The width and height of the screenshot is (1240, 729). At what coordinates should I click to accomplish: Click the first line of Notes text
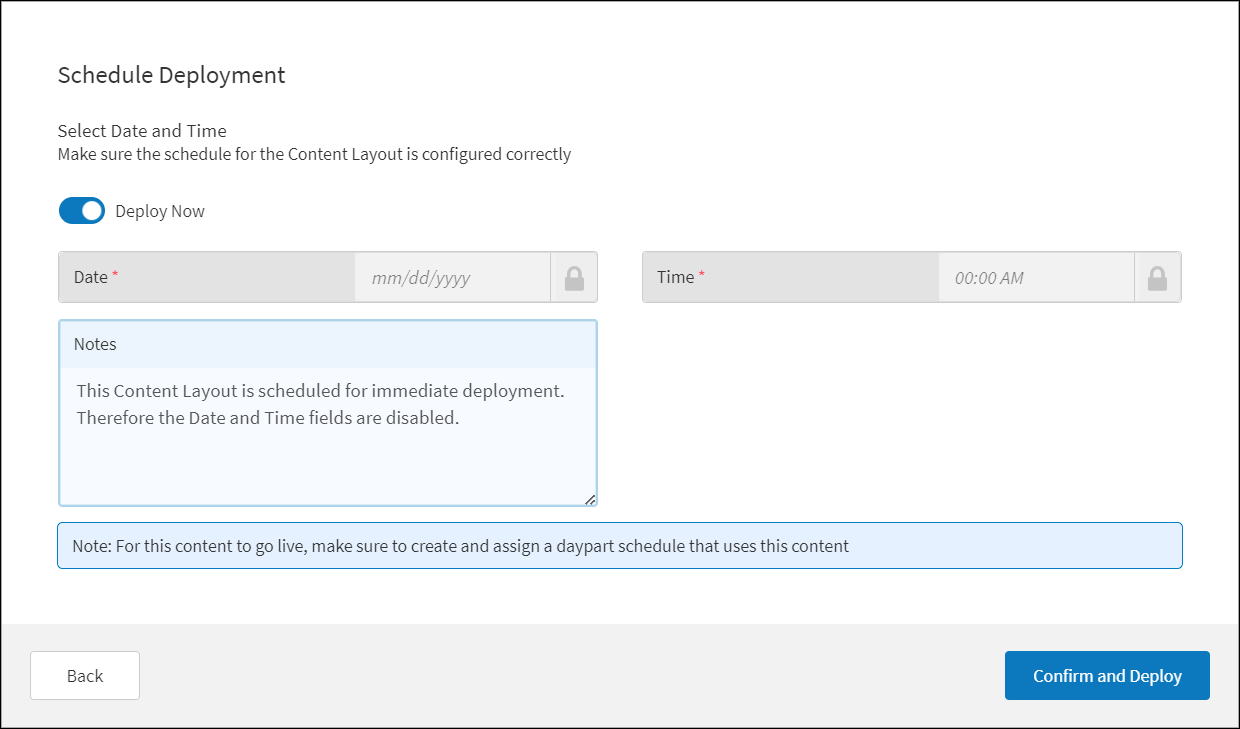pyautogui.click(x=320, y=391)
